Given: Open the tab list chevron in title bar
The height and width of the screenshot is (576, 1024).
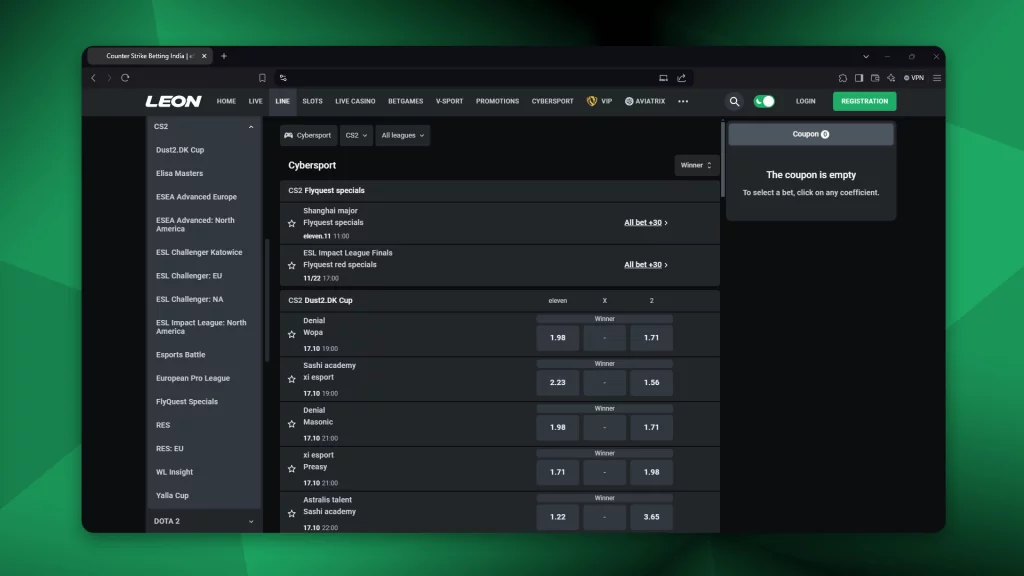Looking at the screenshot, I should 866,57.
